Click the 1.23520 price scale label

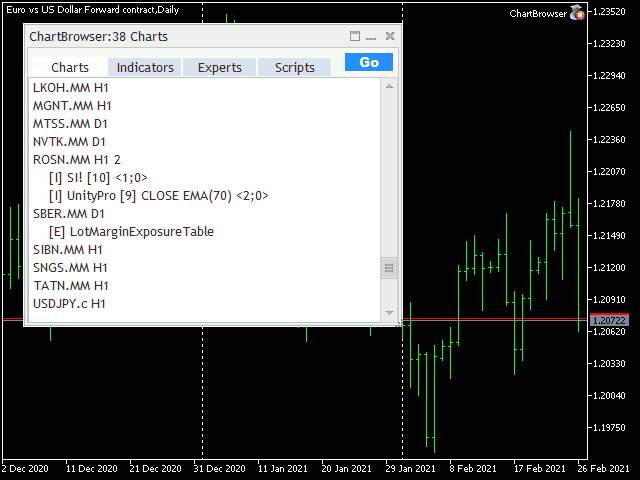609,11
